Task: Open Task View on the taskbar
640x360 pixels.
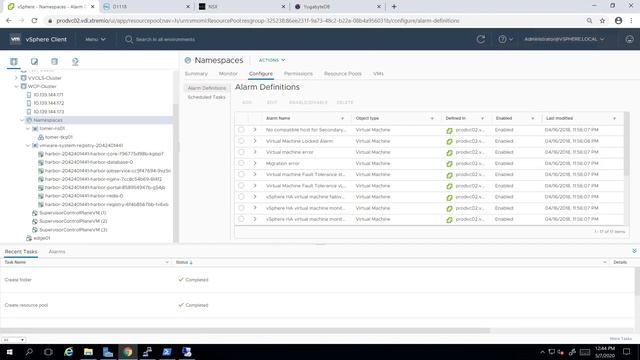Action: [48, 352]
